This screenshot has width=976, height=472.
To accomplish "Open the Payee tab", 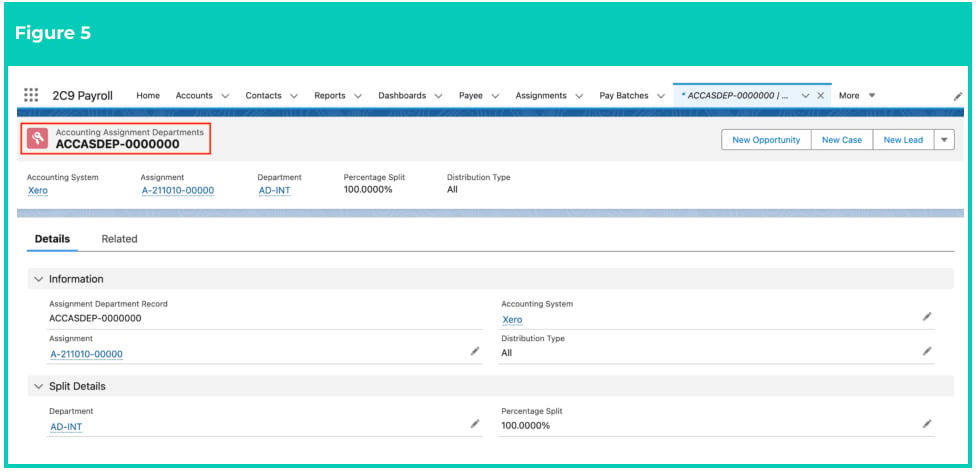I will [471, 95].
